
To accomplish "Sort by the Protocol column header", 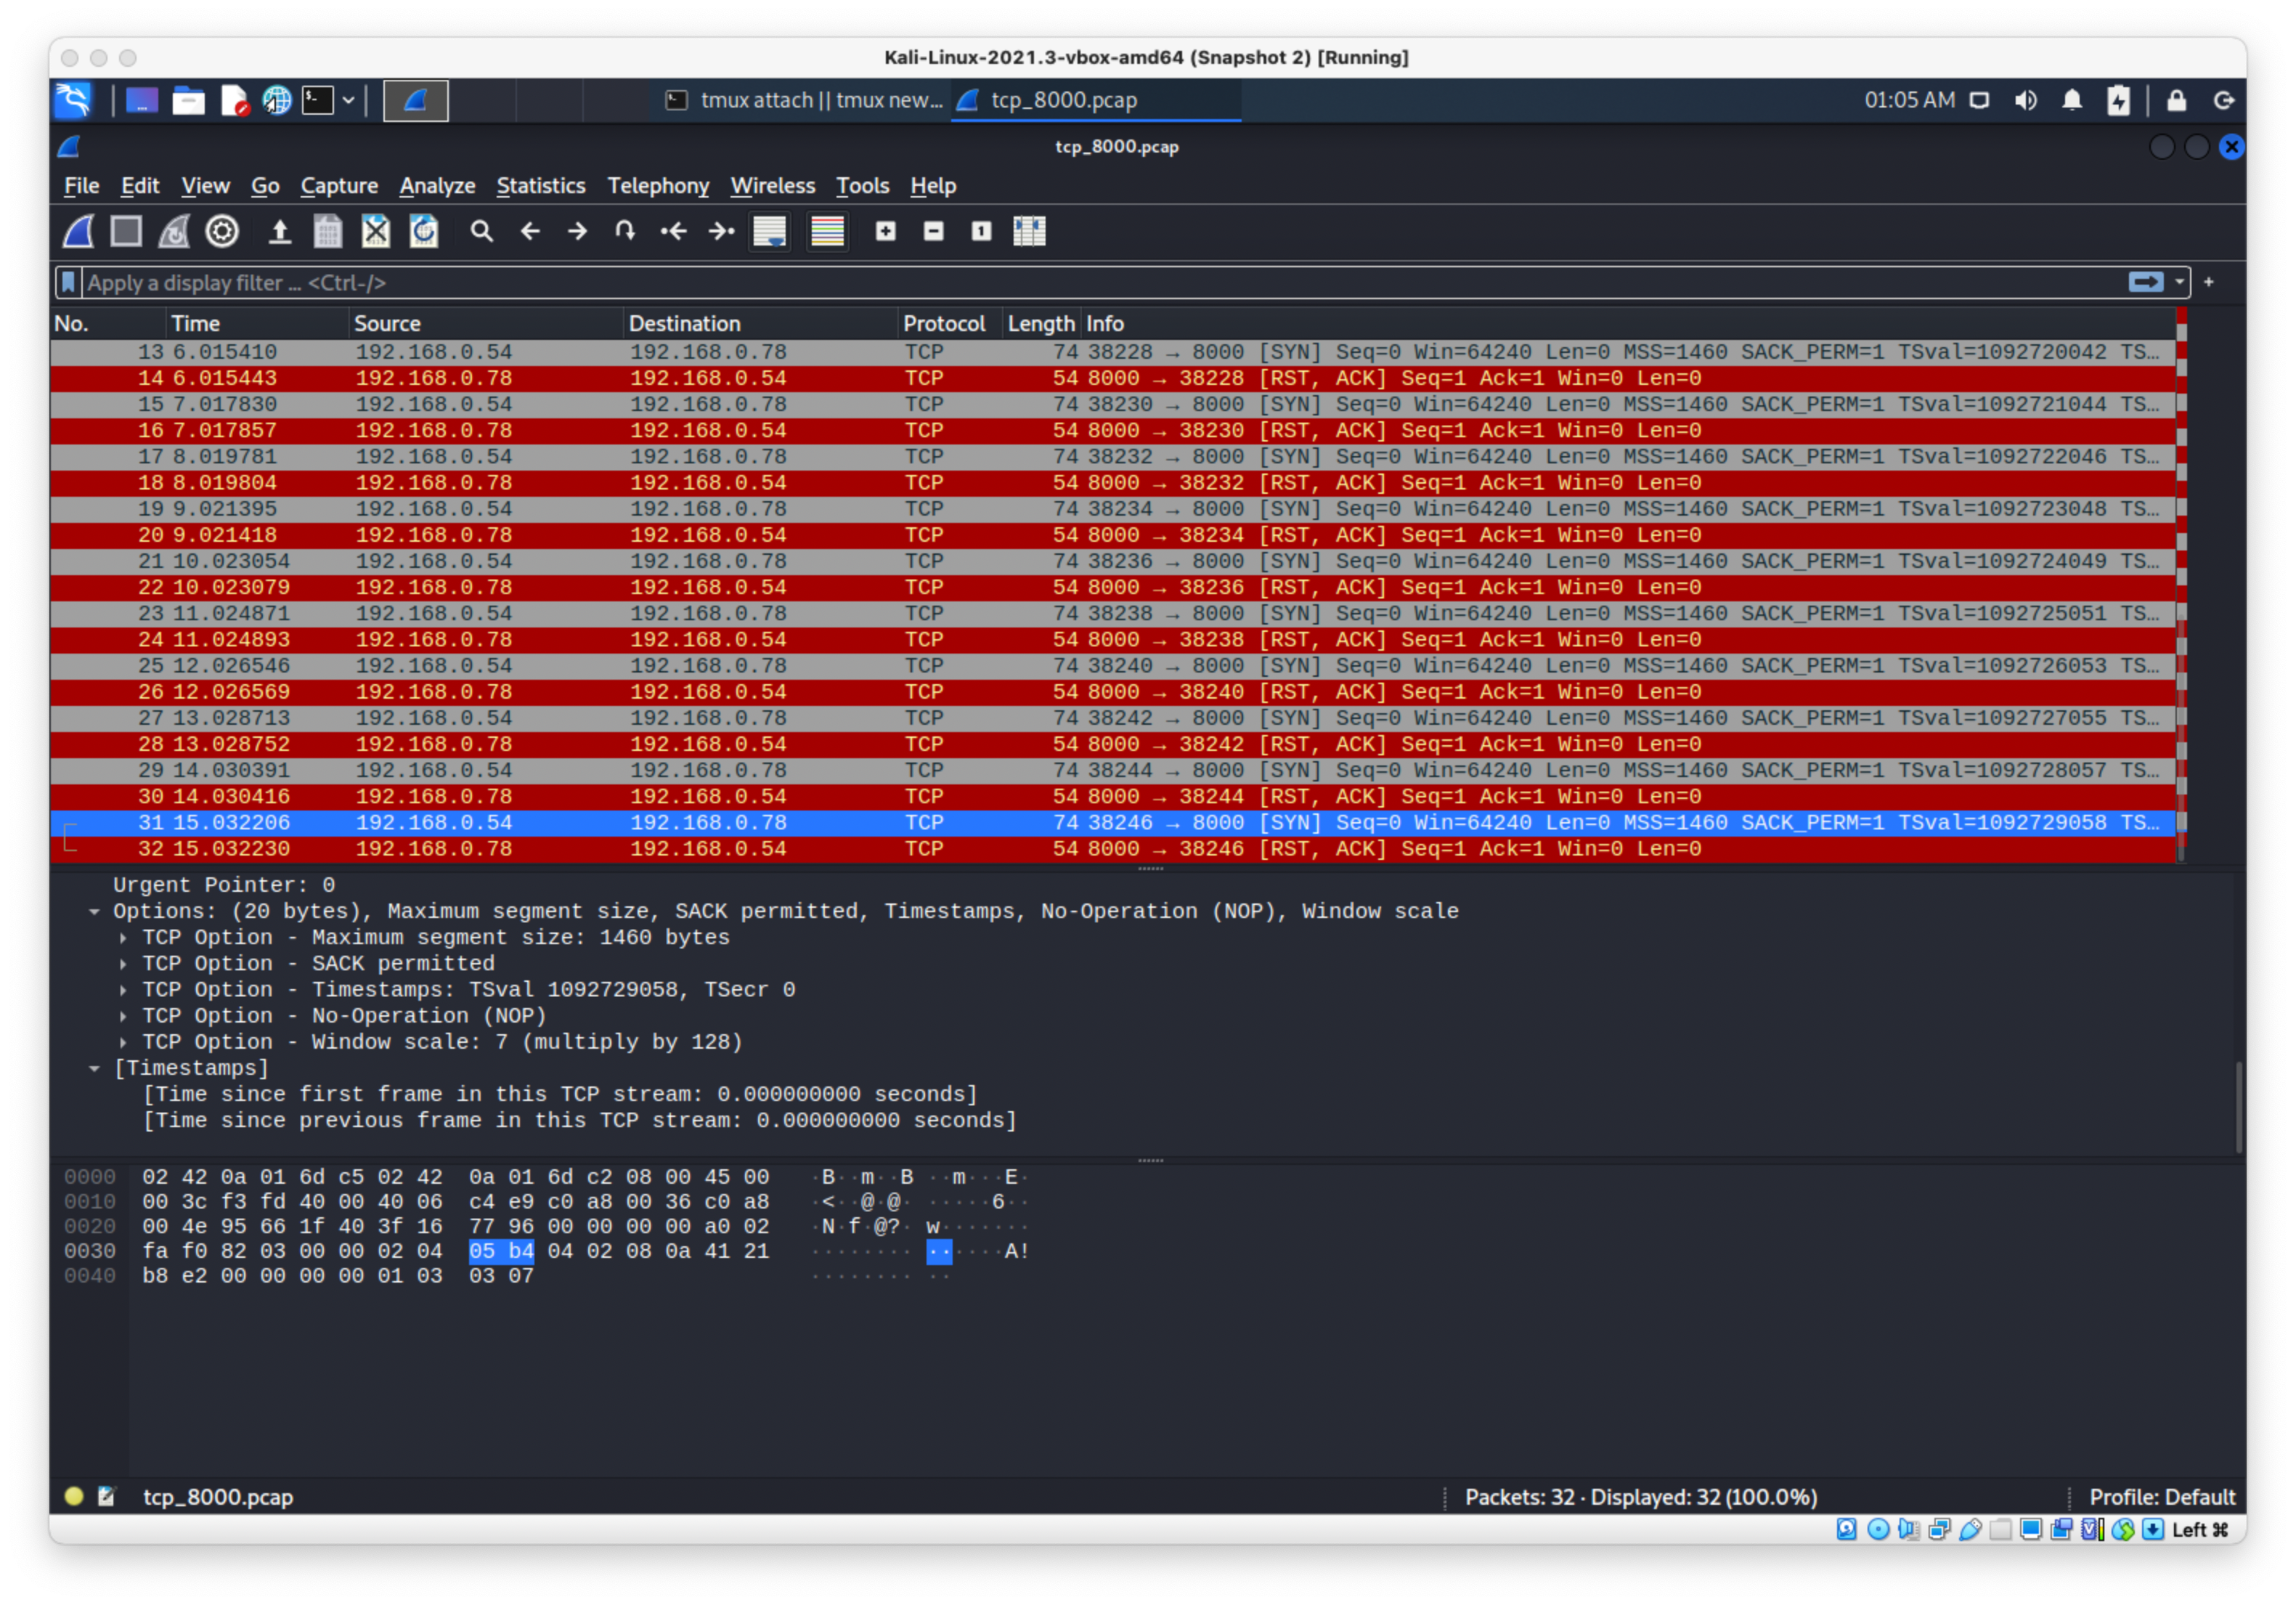I will pyautogui.click(x=950, y=324).
